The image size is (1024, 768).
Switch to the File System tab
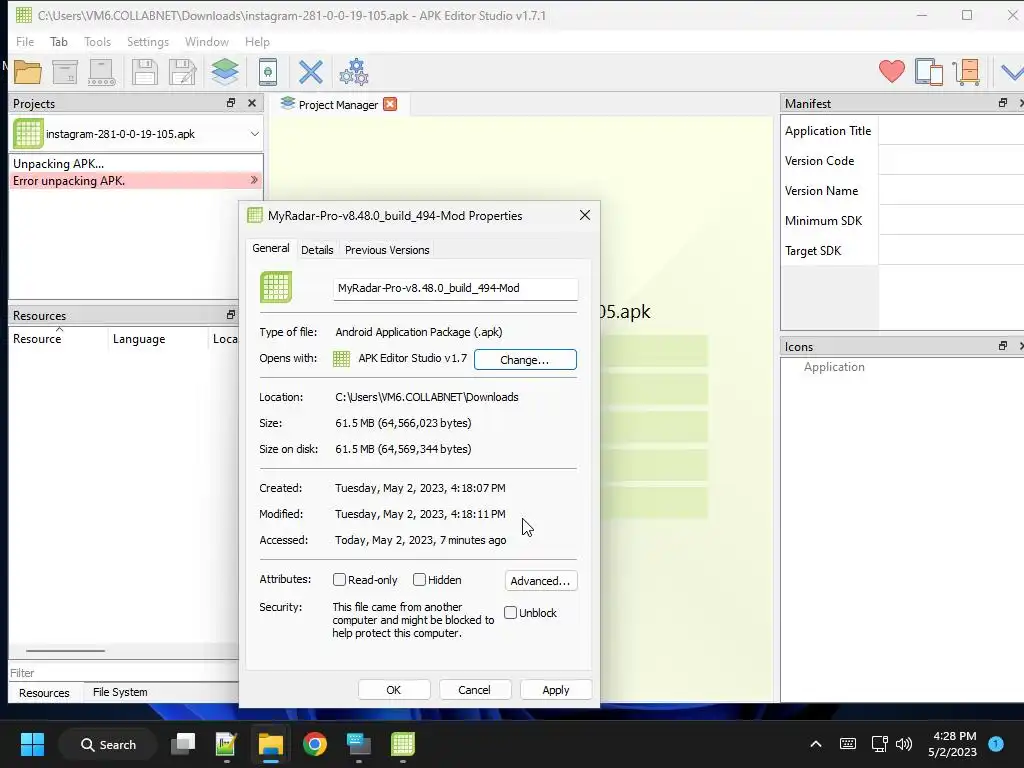coord(120,692)
